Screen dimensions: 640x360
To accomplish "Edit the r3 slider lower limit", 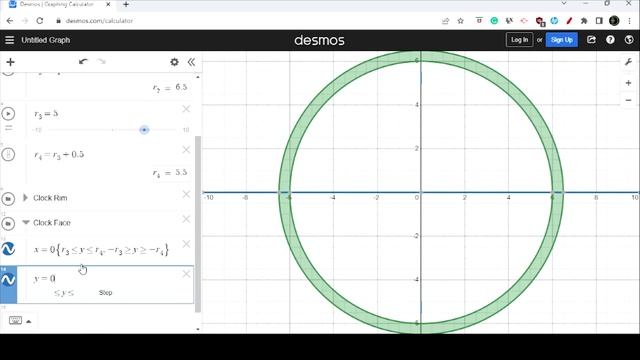I will click(x=38, y=130).
